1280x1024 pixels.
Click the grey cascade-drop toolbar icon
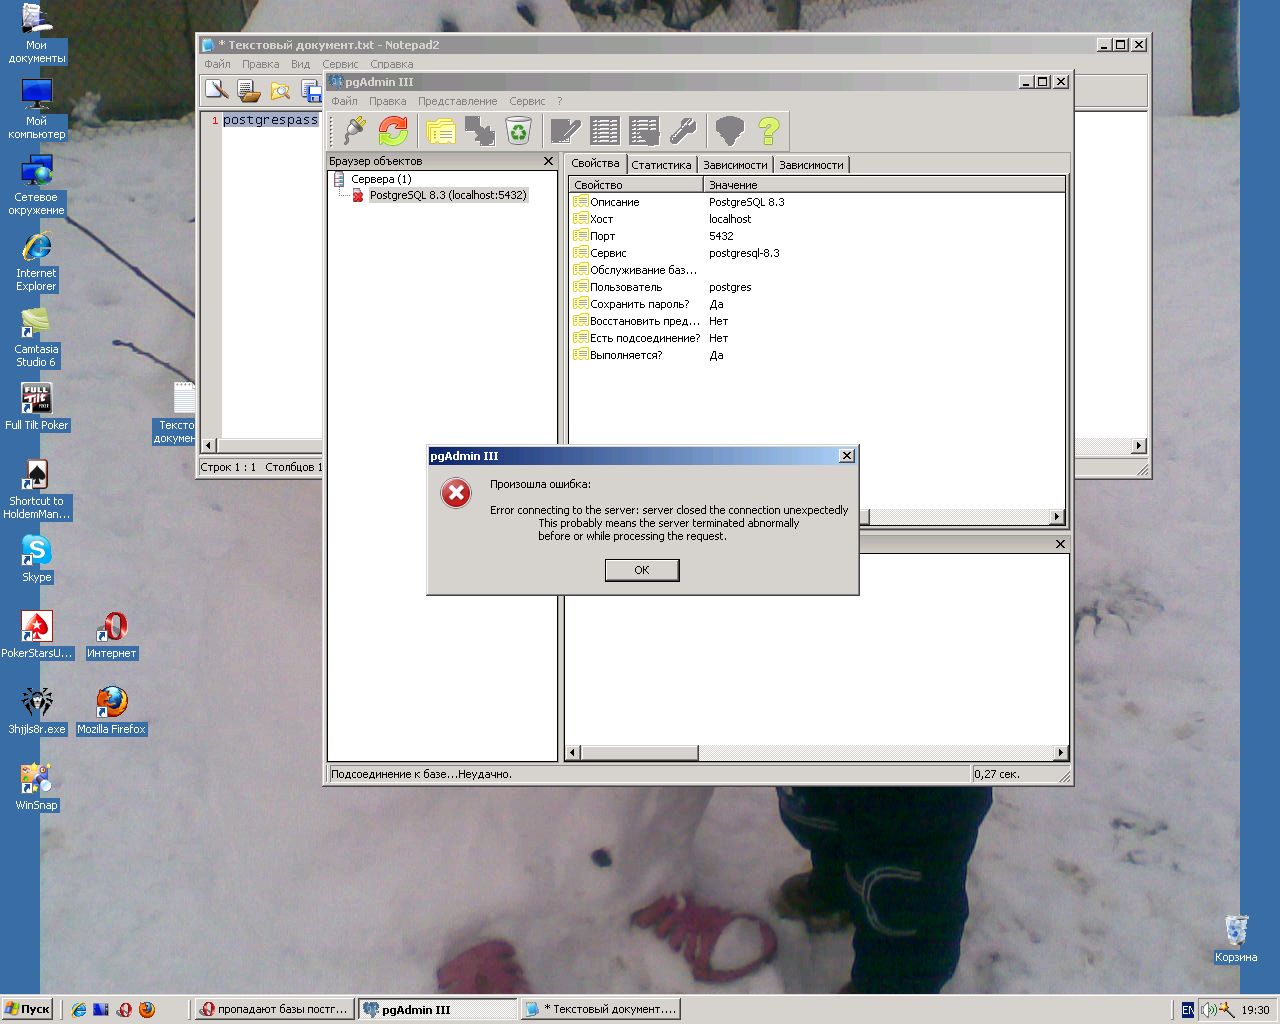pos(479,131)
